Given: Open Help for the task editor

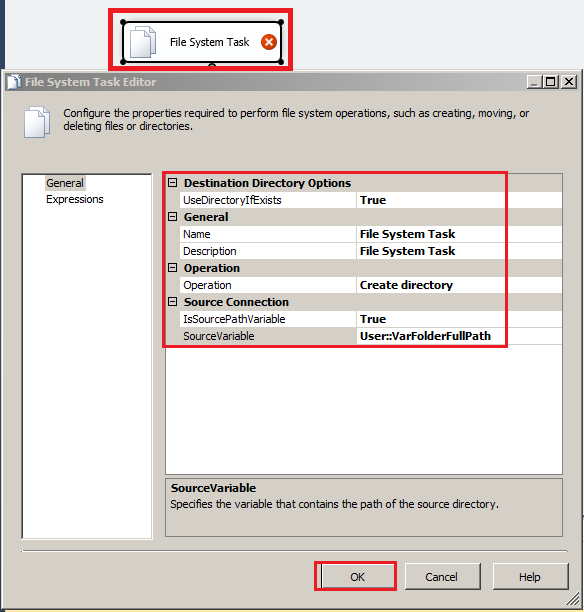Looking at the screenshot, I should point(530,577).
